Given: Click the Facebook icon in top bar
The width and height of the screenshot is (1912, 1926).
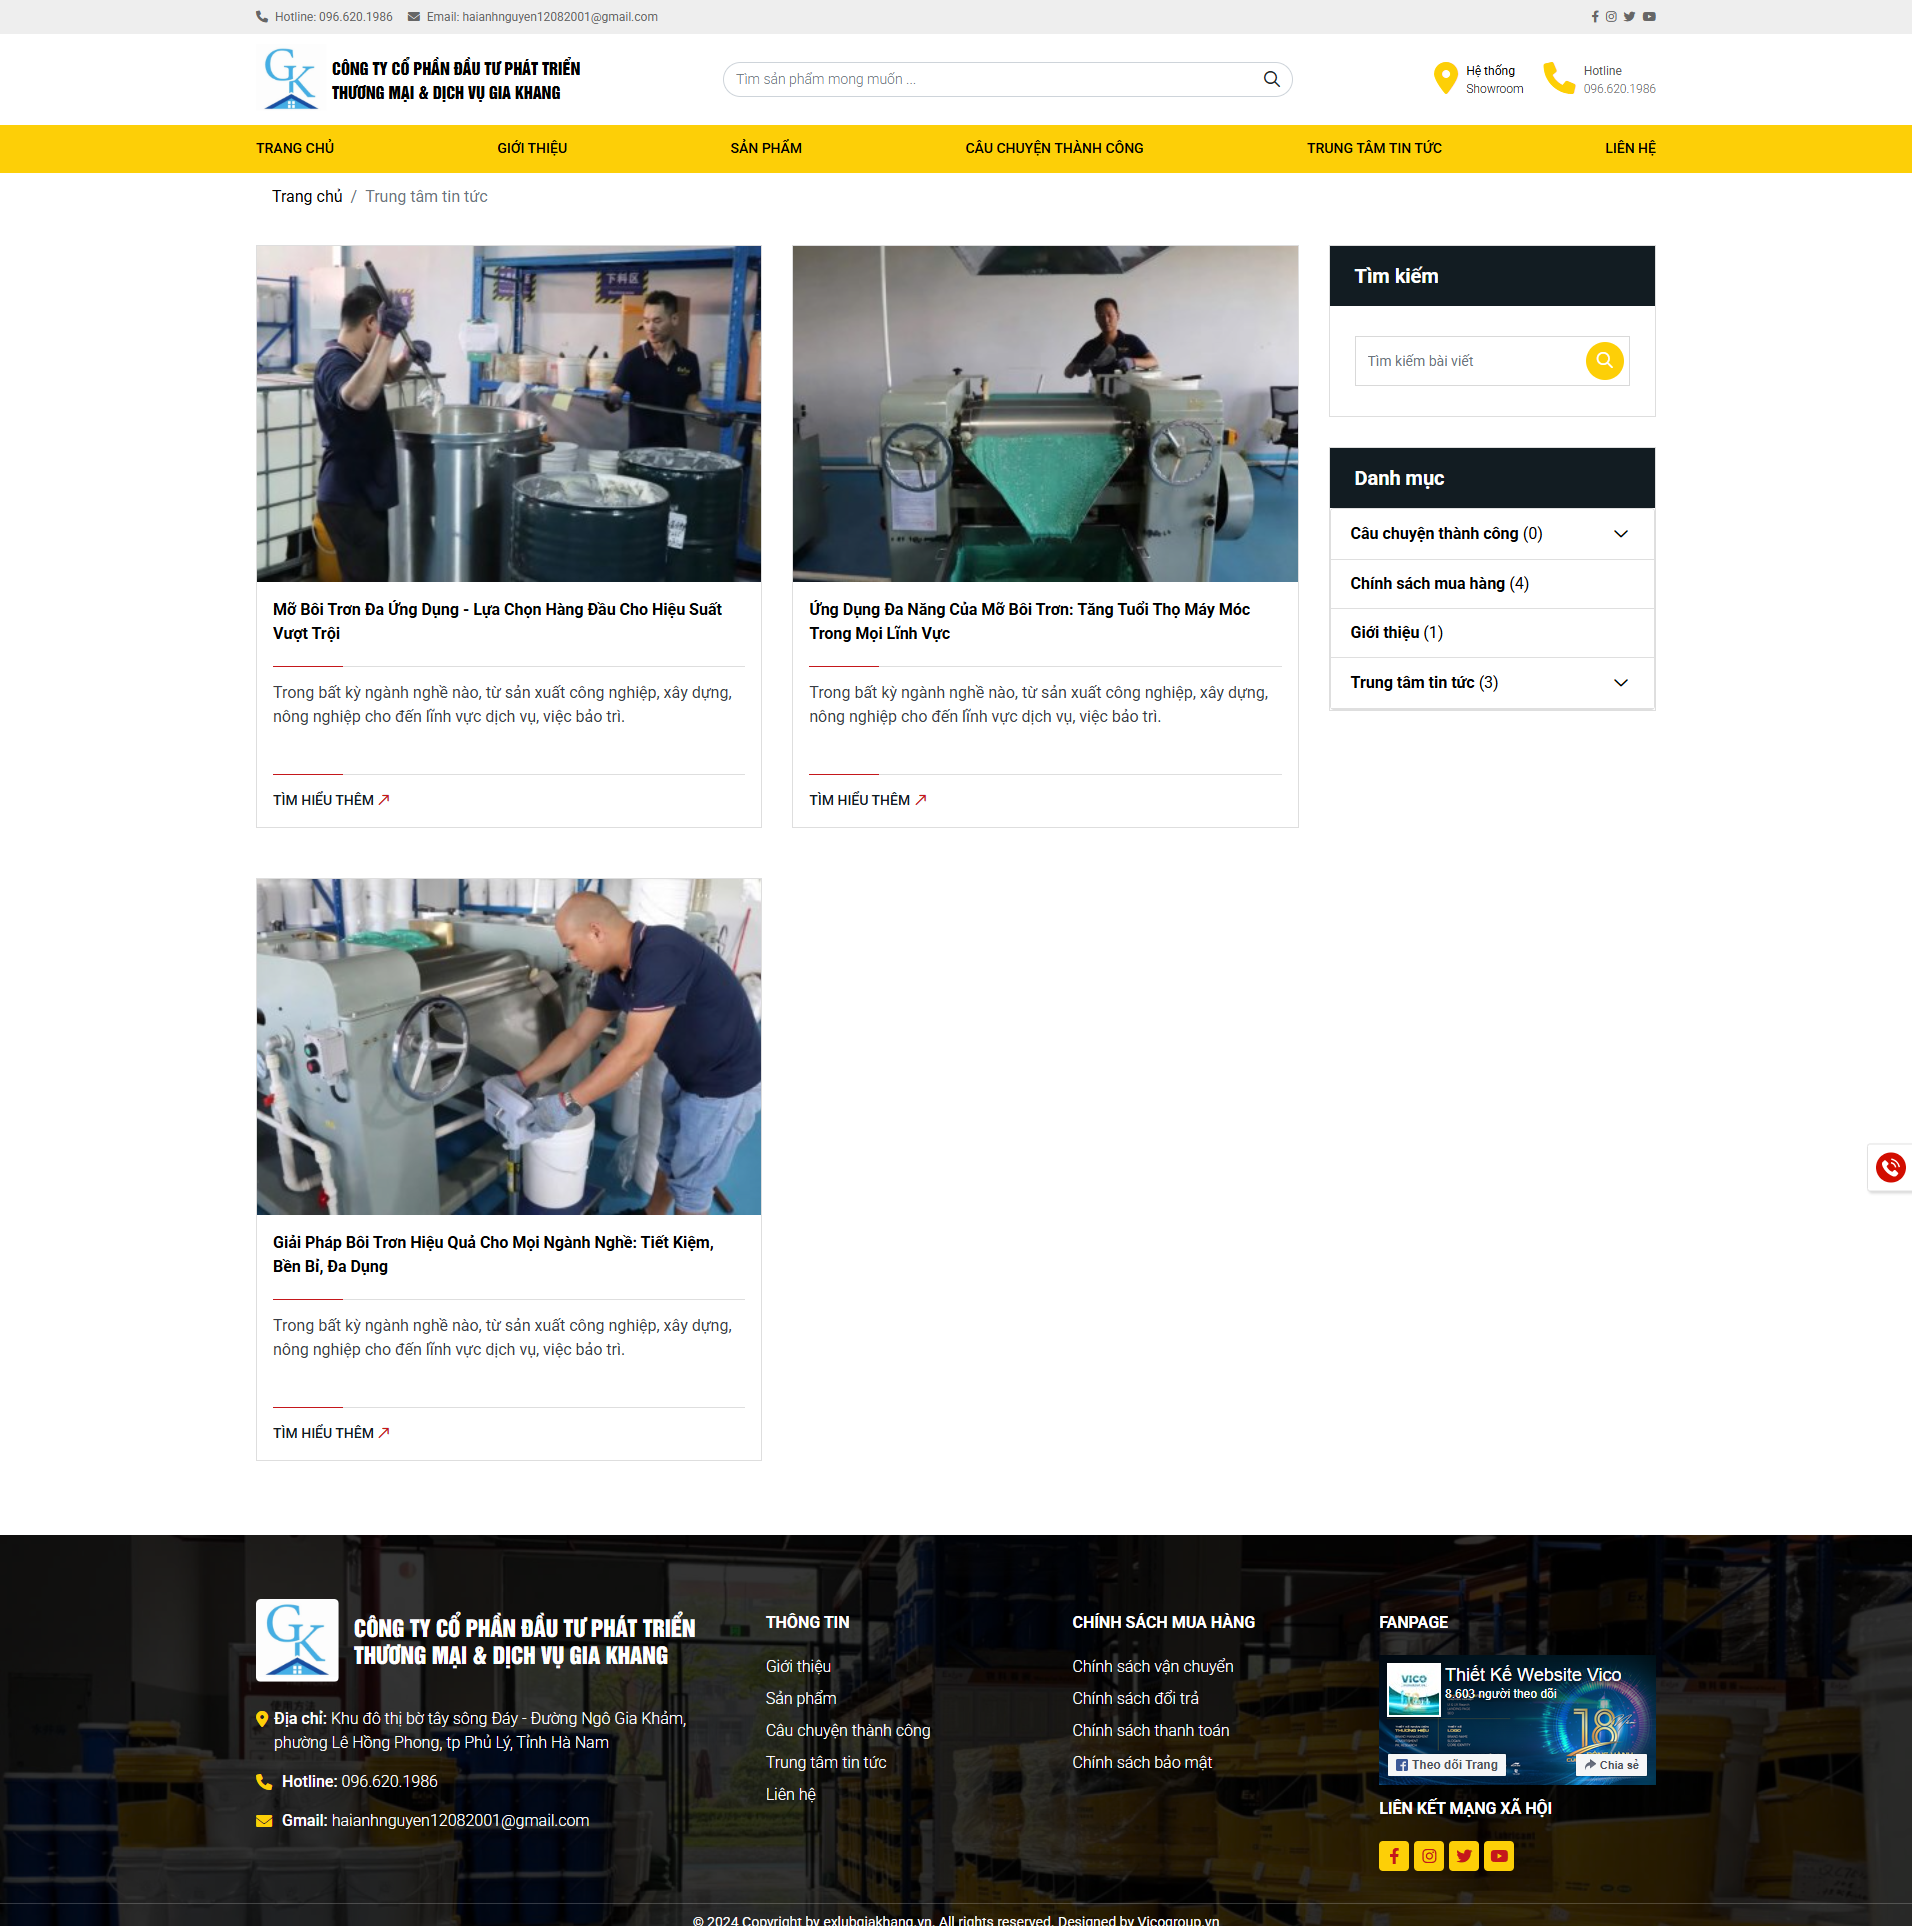Looking at the screenshot, I should coord(1595,17).
